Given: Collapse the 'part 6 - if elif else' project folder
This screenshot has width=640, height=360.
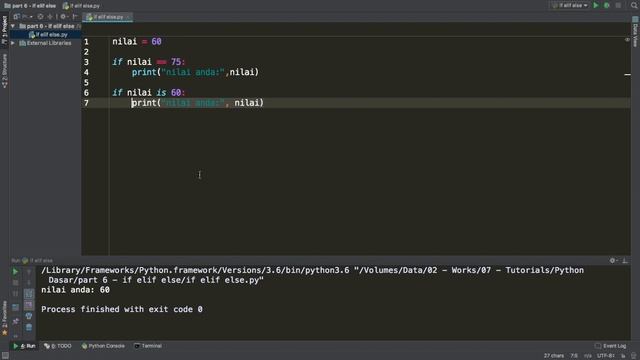Looking at the screenshot, I should [x=13, y=26].
